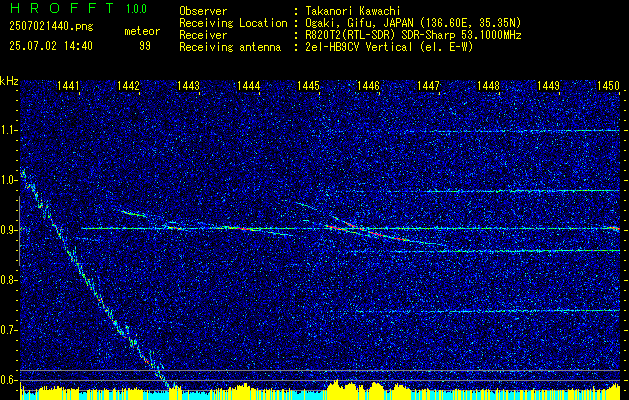The height and width of the screenshot is (400, 629).
Task: Click the 0.9 kHz axis label
Action: 8,230
